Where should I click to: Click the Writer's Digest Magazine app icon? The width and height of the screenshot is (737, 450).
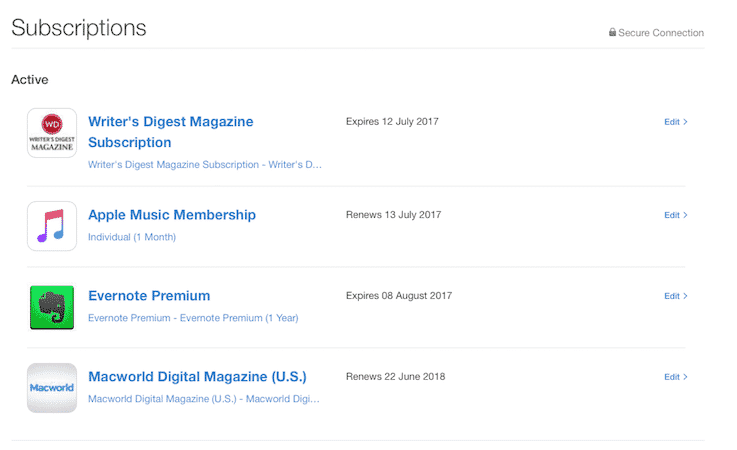52,133
